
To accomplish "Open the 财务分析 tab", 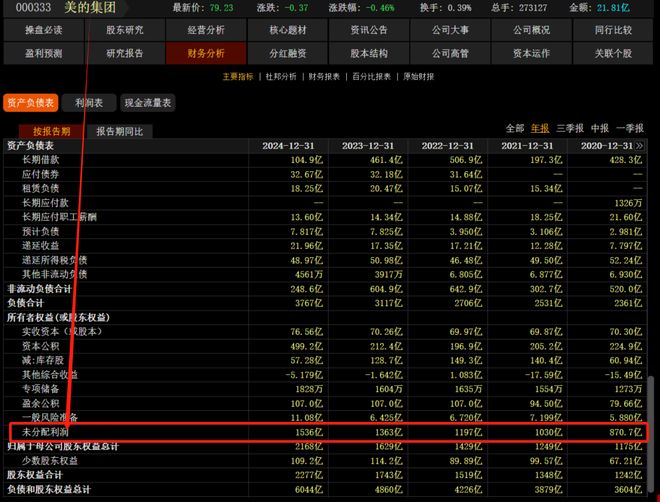I will pos(207,53).
